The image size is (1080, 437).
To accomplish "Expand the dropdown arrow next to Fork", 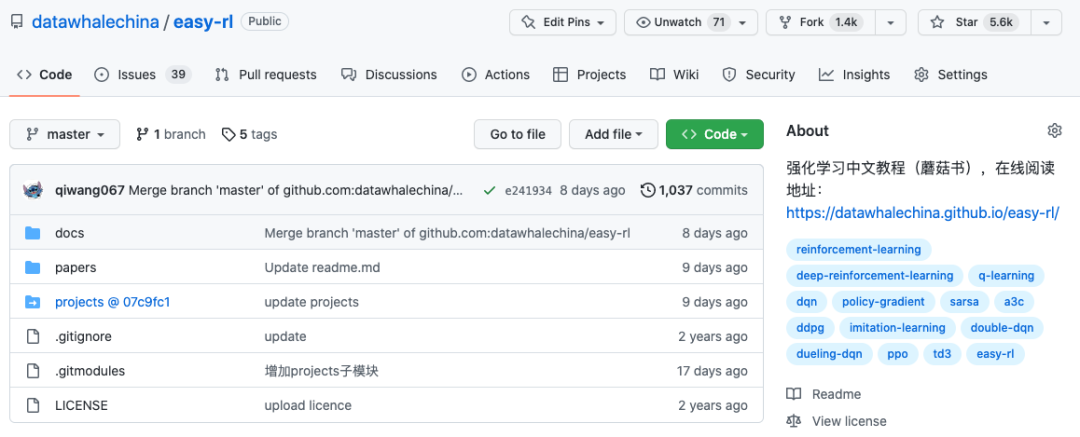I will (891, 22).
